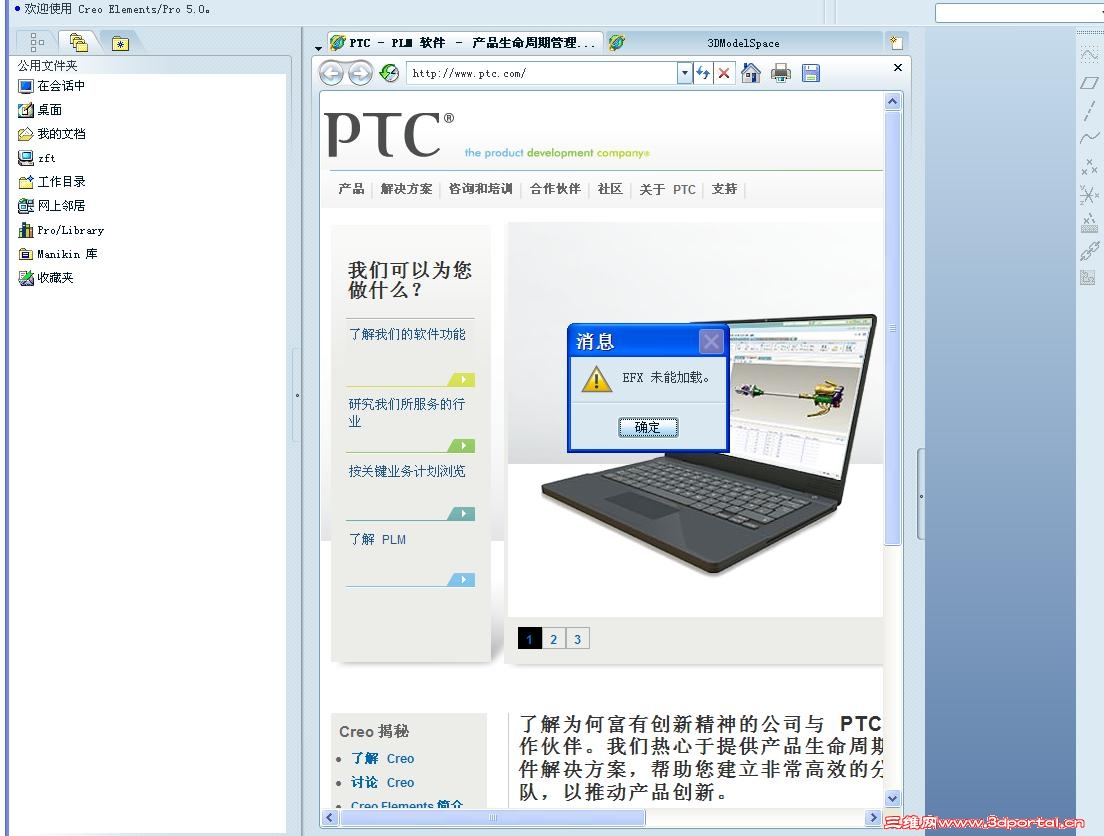
Task: Click the horizontal scrollbar left arrow
Action: 330,817
